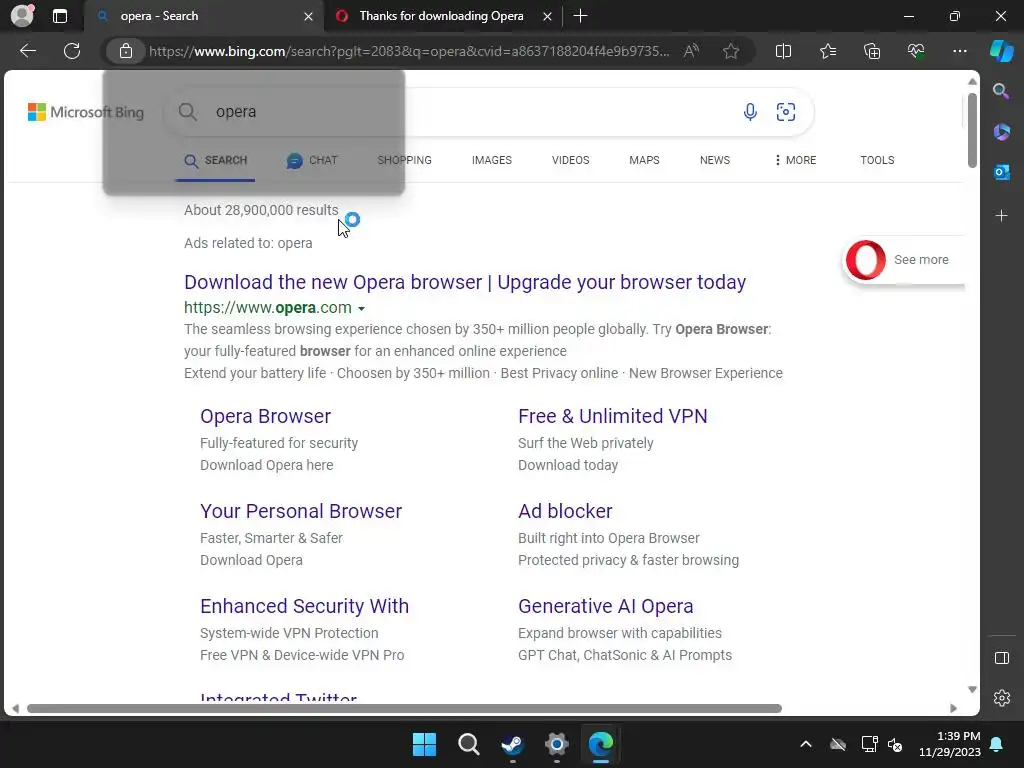Screen dimensions: 1024x768
Task: Click the address bar URL field
Action: pyautogui.click(x=409, y=51)
